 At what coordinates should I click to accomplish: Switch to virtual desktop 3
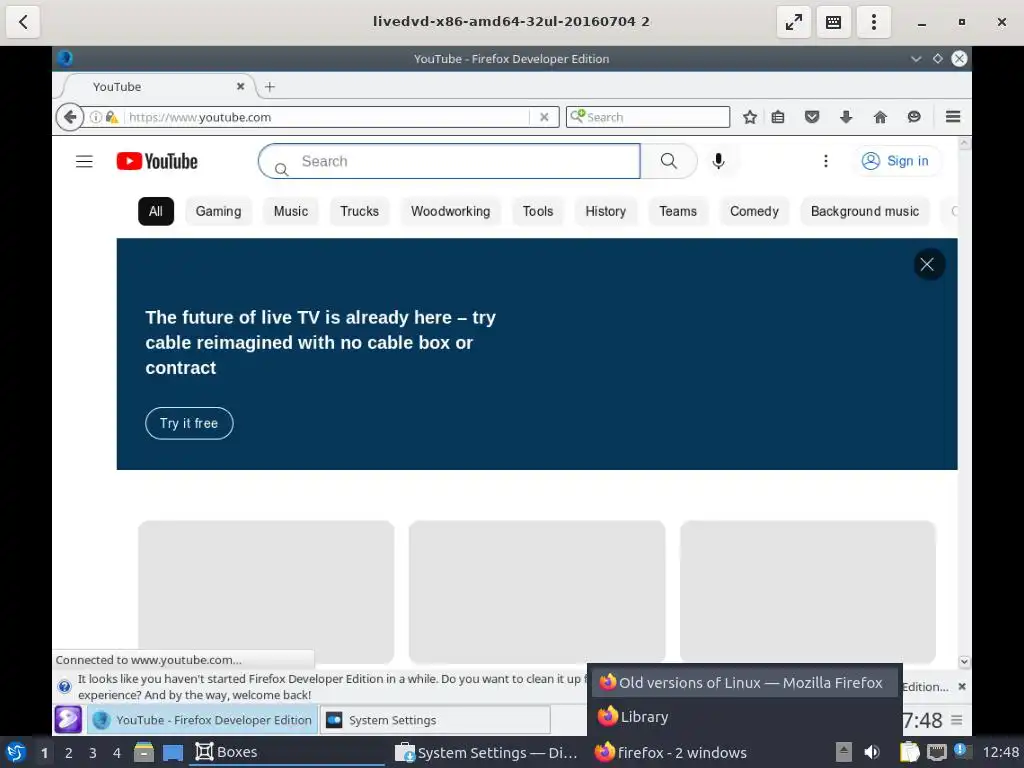[93, 753]
